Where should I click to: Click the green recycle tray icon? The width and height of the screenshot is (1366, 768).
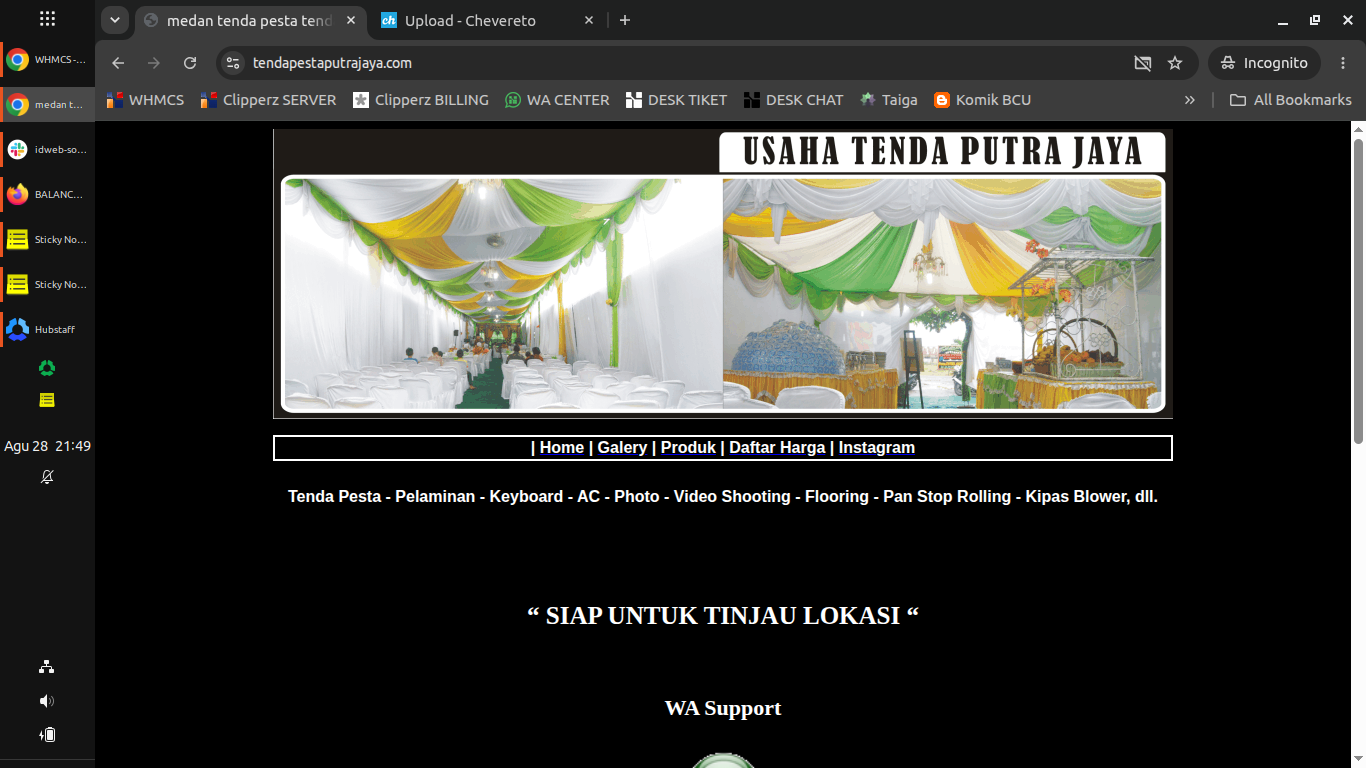47,368
